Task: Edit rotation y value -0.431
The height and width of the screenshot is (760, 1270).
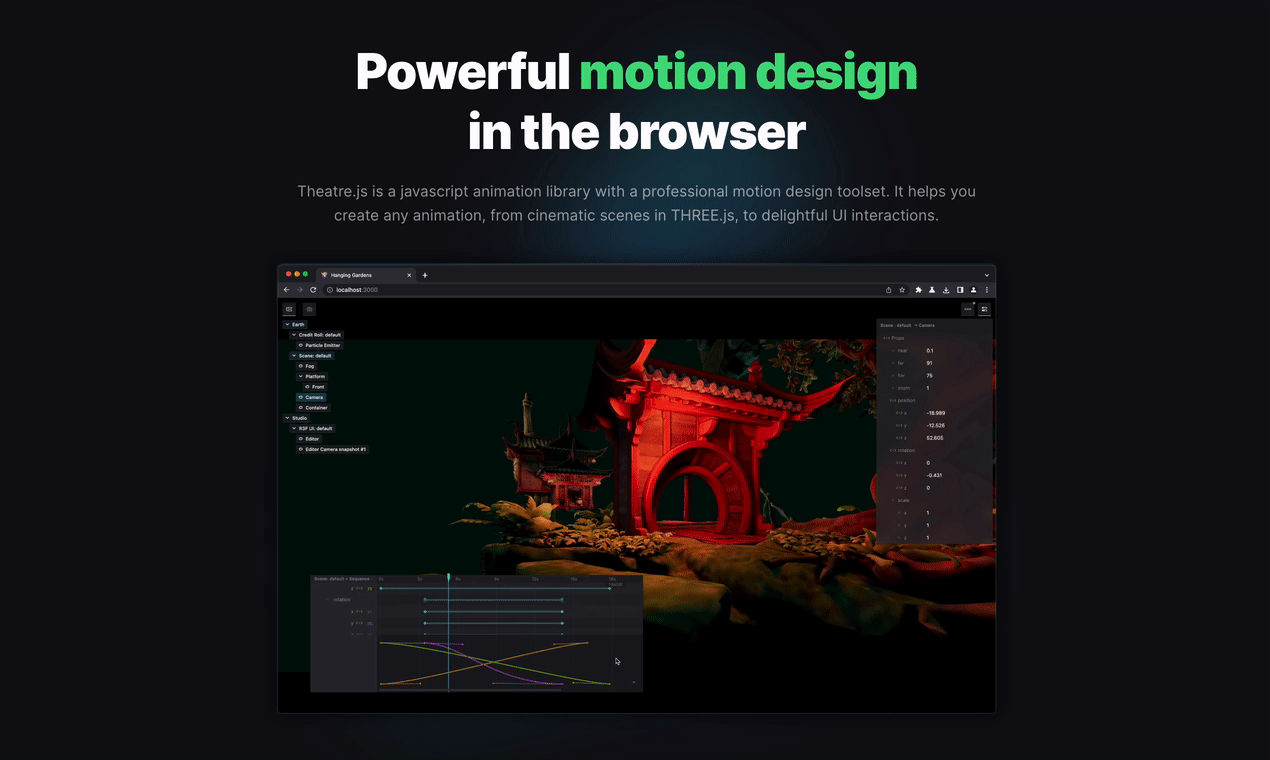Action: click(x=934, y=475)
